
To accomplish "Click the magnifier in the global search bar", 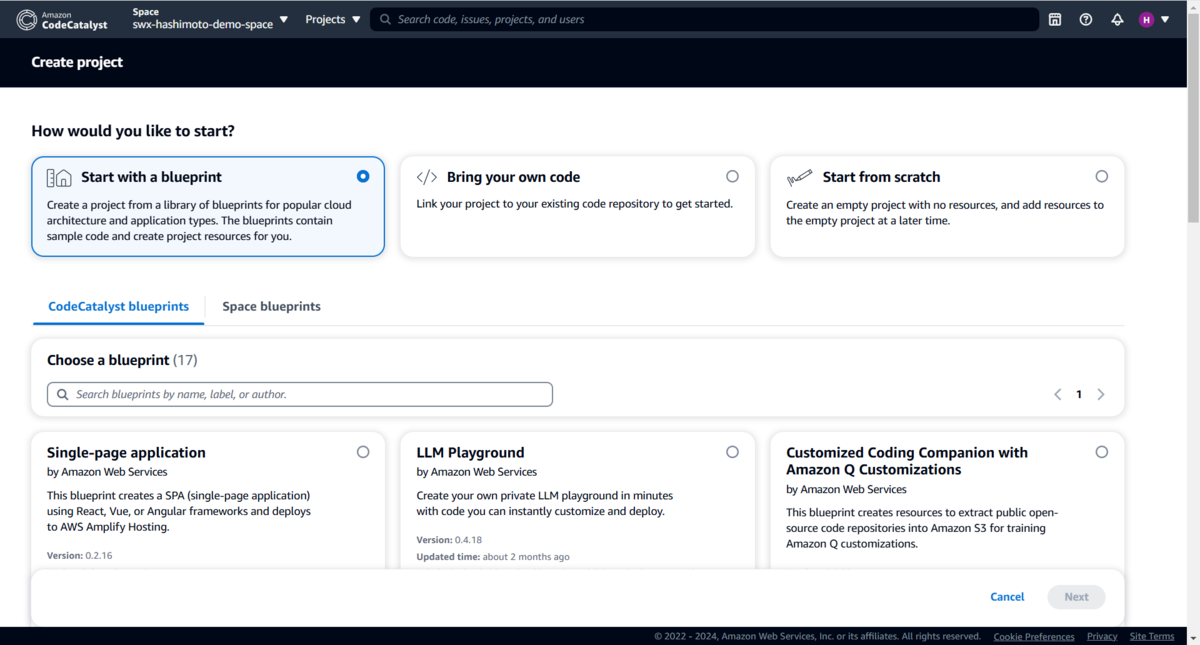I will click(x=385, y=19).
